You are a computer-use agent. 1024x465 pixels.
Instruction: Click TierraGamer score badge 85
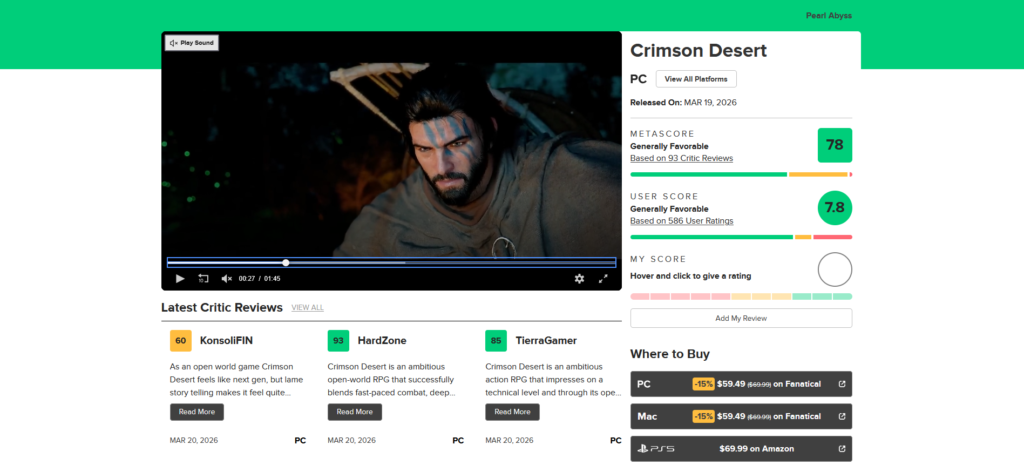tap(496, 341)
